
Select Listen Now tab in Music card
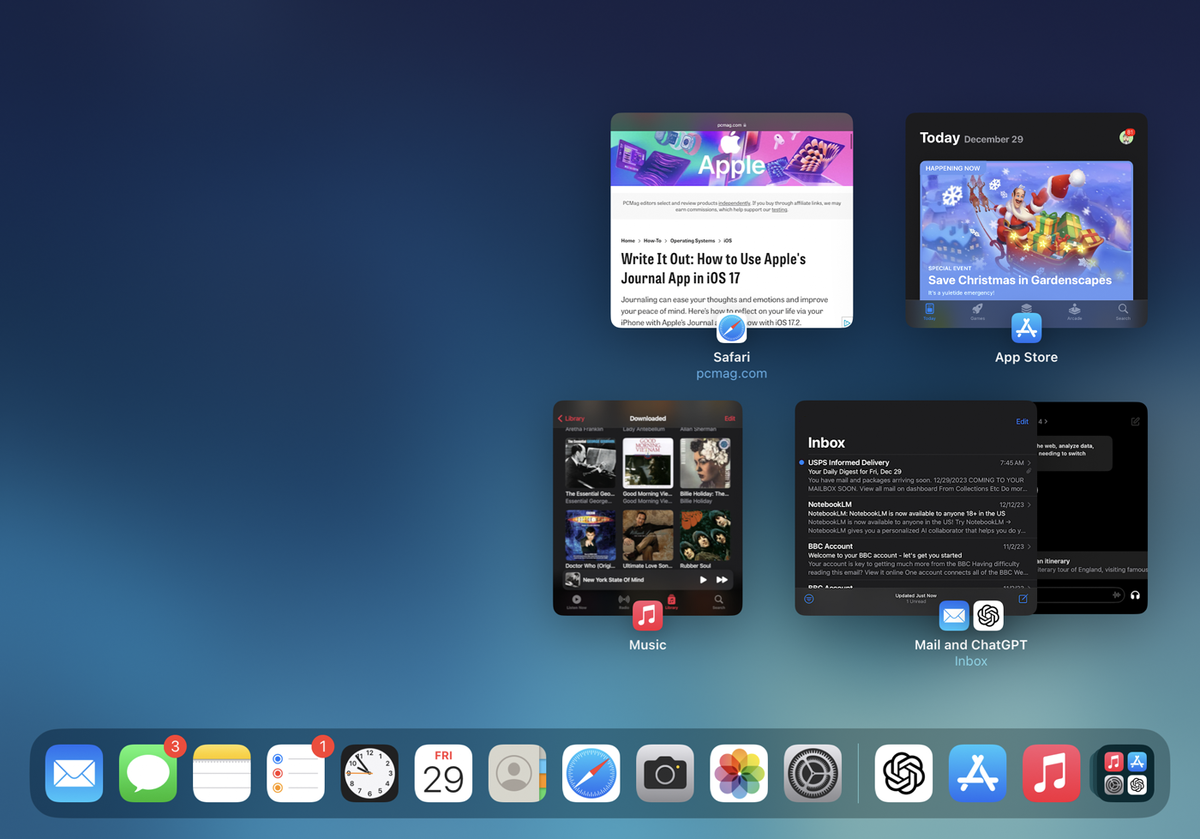point(576,601)
